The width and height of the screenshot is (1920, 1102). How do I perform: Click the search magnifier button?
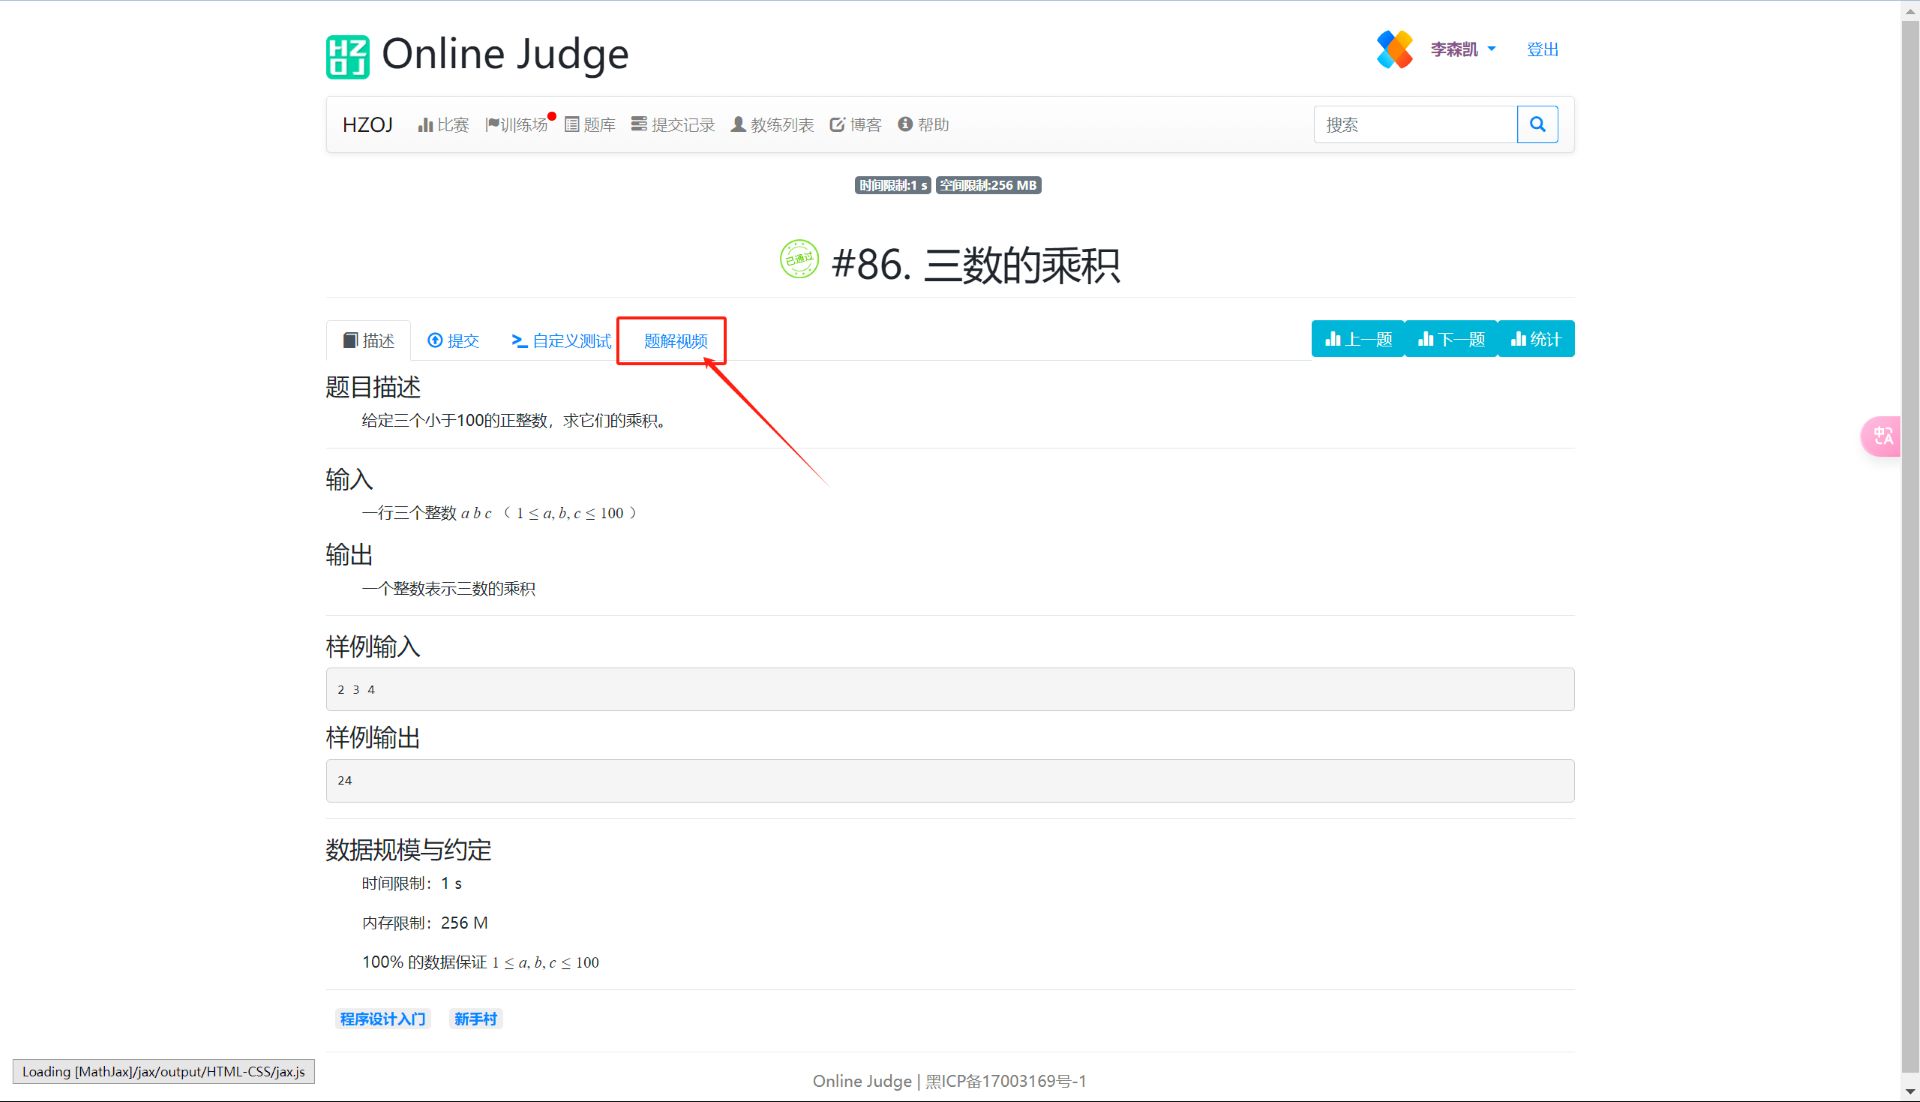point(1537,125)
